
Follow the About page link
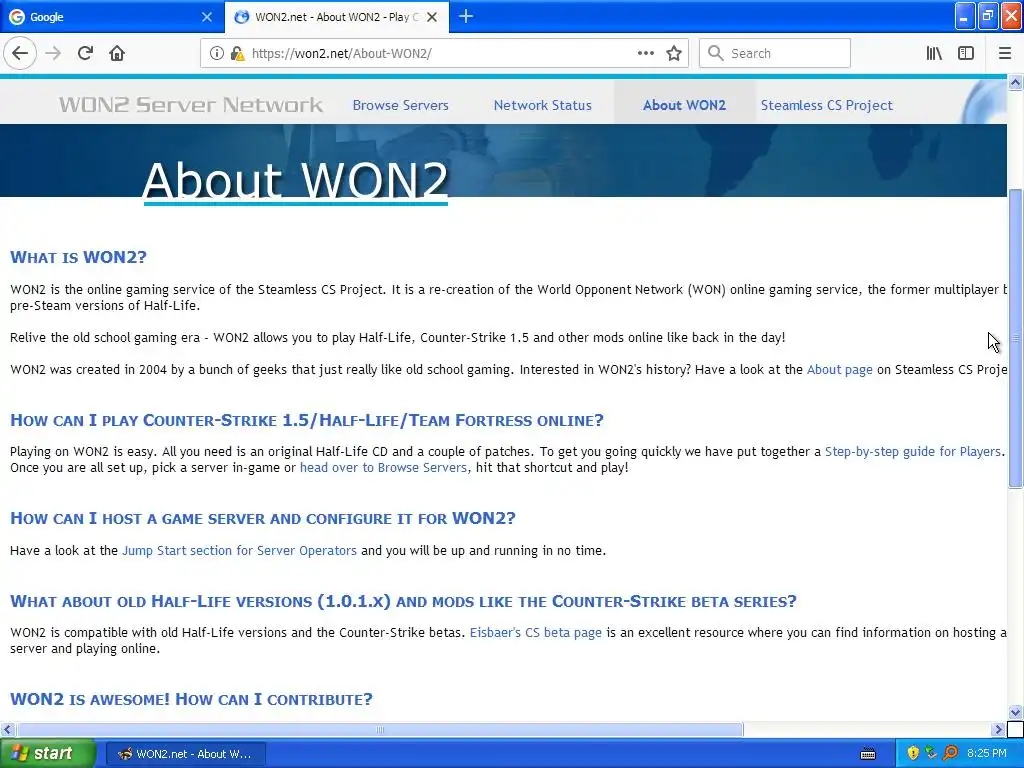click(x=839, y=370)
